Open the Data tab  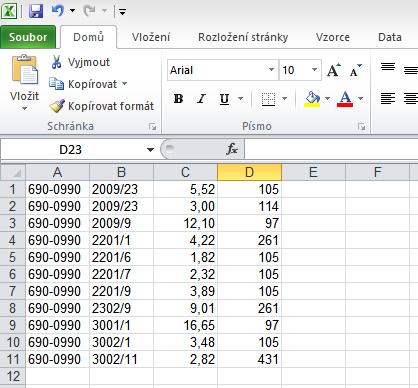click(x=390, y=37)
